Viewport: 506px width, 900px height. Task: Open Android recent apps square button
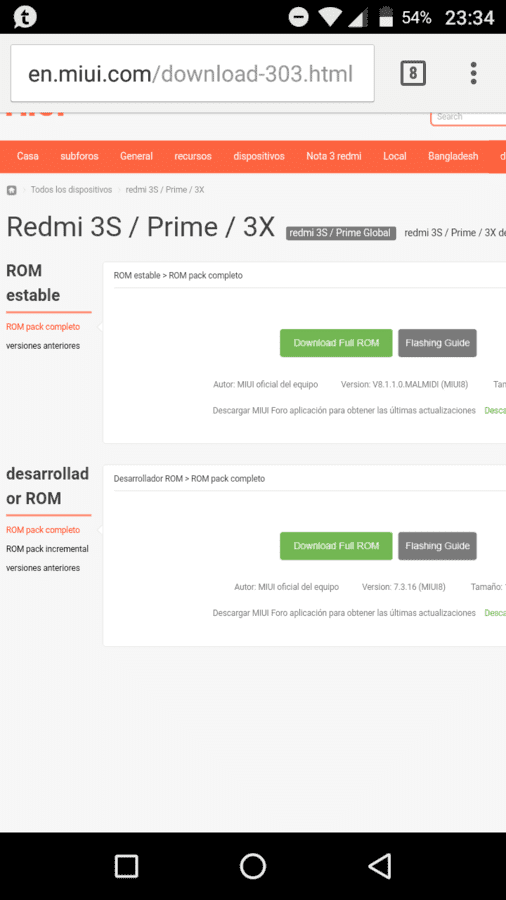[x=126, y=866]
